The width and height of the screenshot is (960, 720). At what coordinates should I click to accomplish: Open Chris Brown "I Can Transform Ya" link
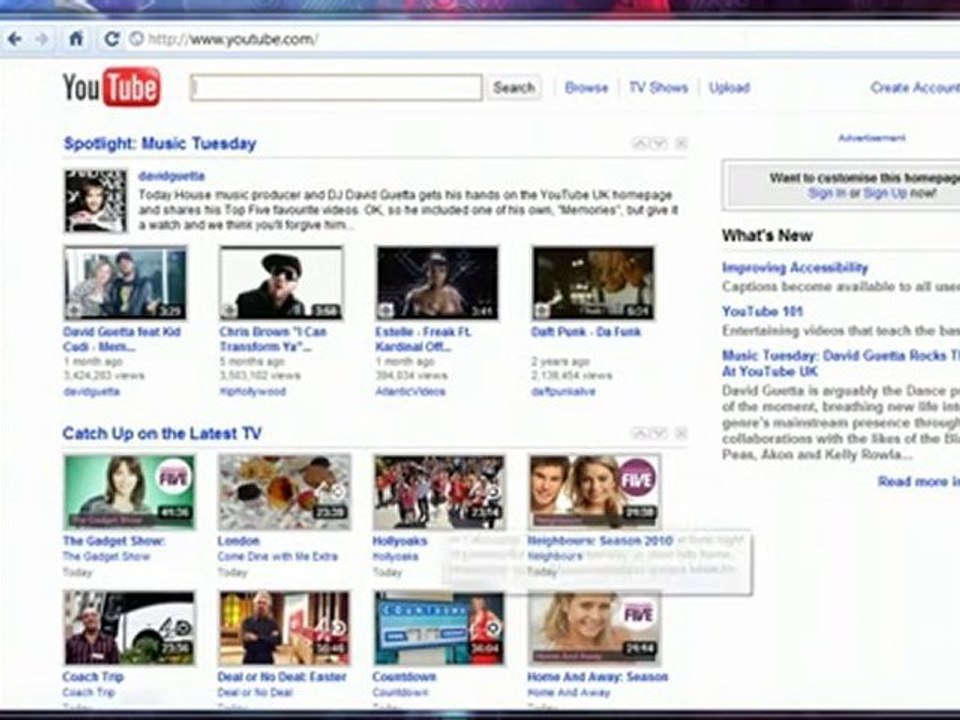click(x=273, y=339)
